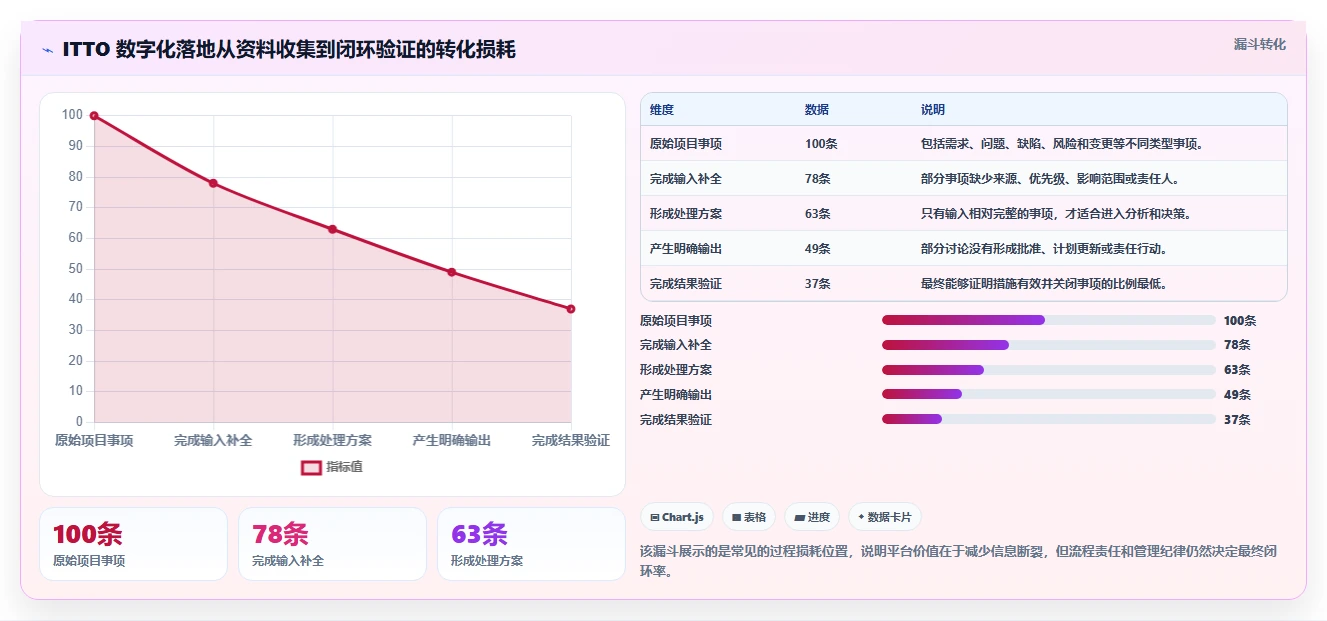The height and width of the screenshot is (621, 1327).
Task: Click the description starting 包括需求、问题、缺陷
Action: (1062, 144)
